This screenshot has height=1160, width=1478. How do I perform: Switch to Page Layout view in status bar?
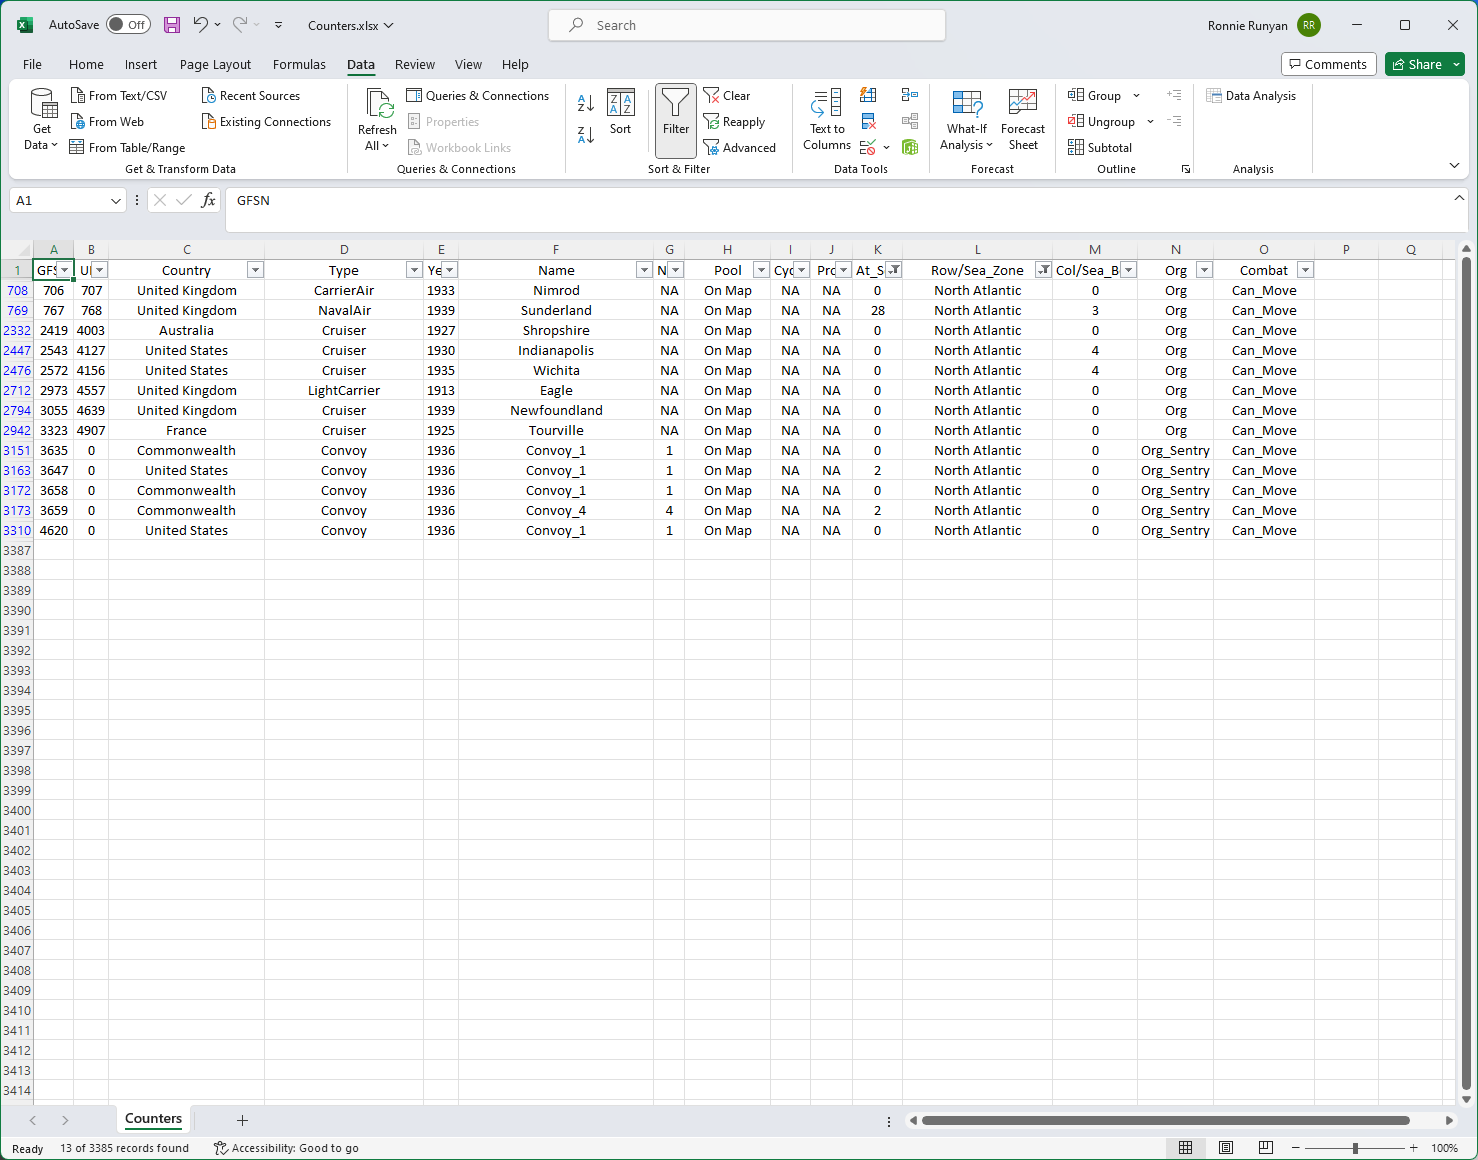[1226, 1148]
